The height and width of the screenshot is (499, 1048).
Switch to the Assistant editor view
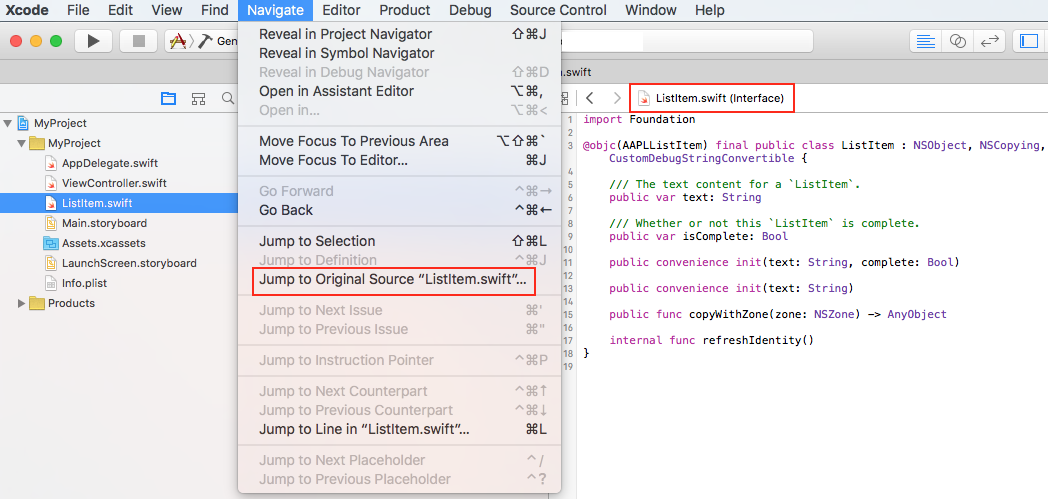958,41
